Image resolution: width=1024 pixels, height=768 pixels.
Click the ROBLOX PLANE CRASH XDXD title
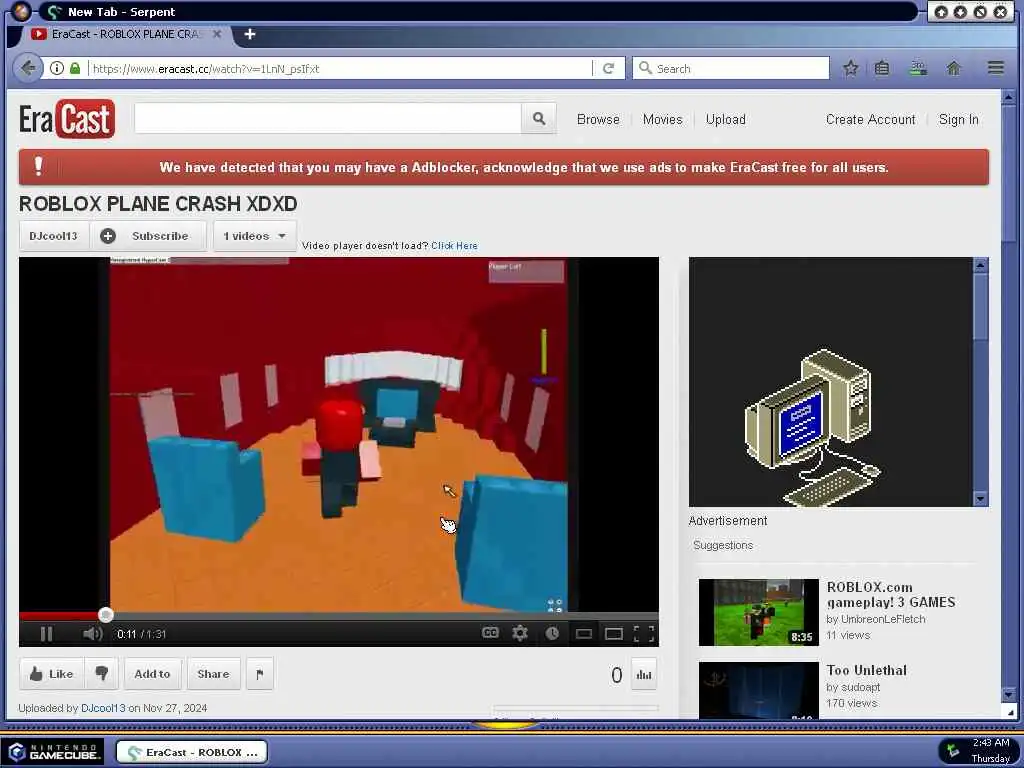pyautogui.click(x=158, y=204)
